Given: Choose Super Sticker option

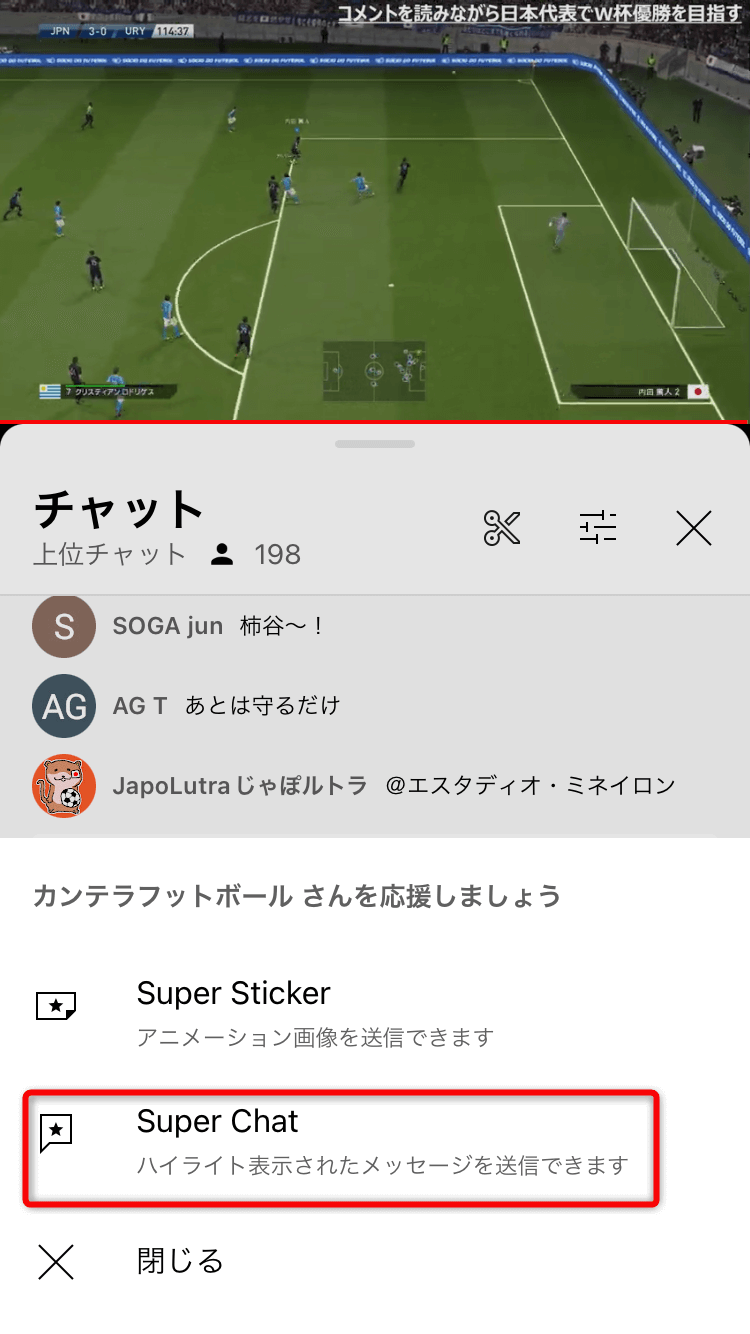Looking at the screenshot, I should (375, 1014).
